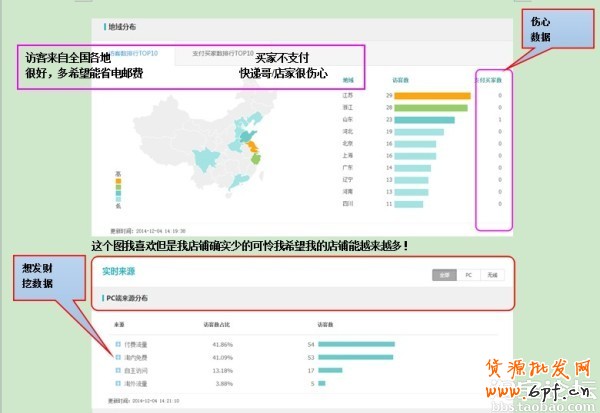This screenshot has width=600, height=413.
Task: Switch to 支付买家数排行TOP10 tab
Action: tap(216, 51)
